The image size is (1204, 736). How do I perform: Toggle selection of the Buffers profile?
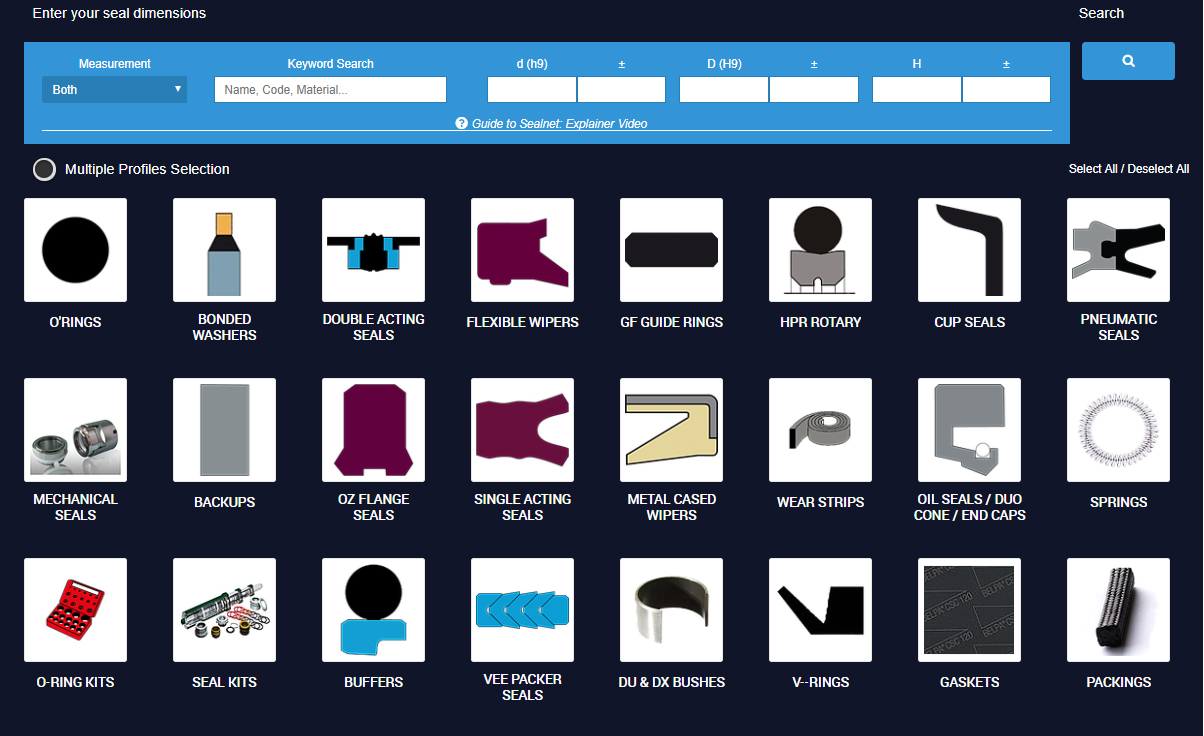click(373, 610)
